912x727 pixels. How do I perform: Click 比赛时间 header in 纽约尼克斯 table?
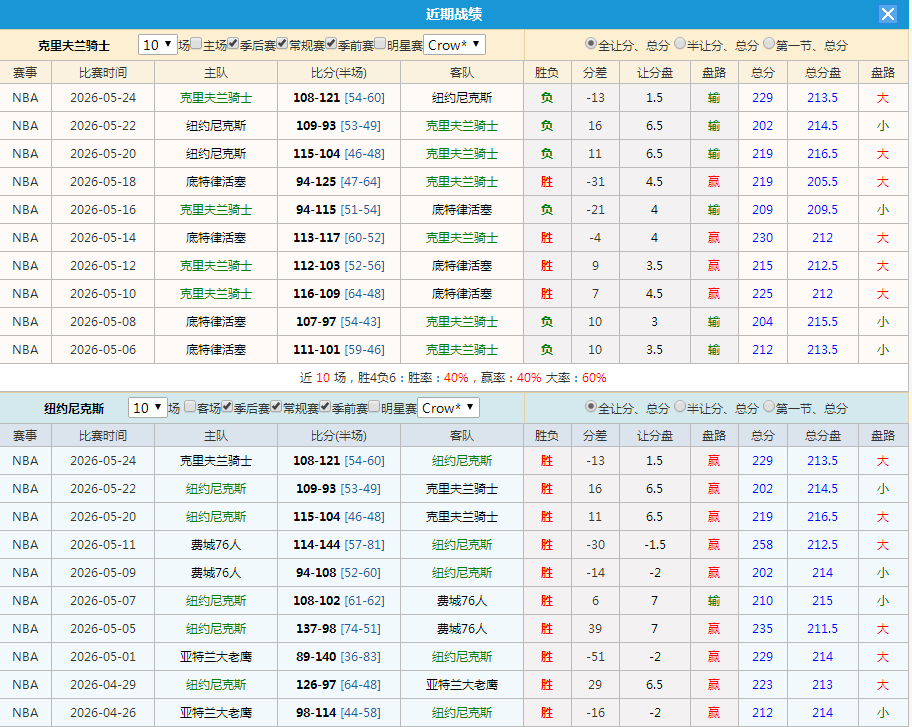click(103, 436)
